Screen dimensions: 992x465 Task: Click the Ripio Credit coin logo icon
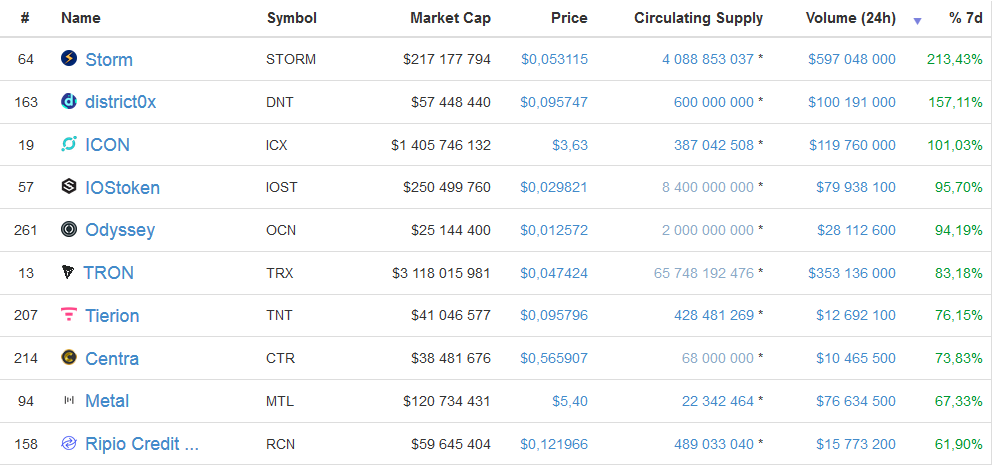[x=69, y=443]
